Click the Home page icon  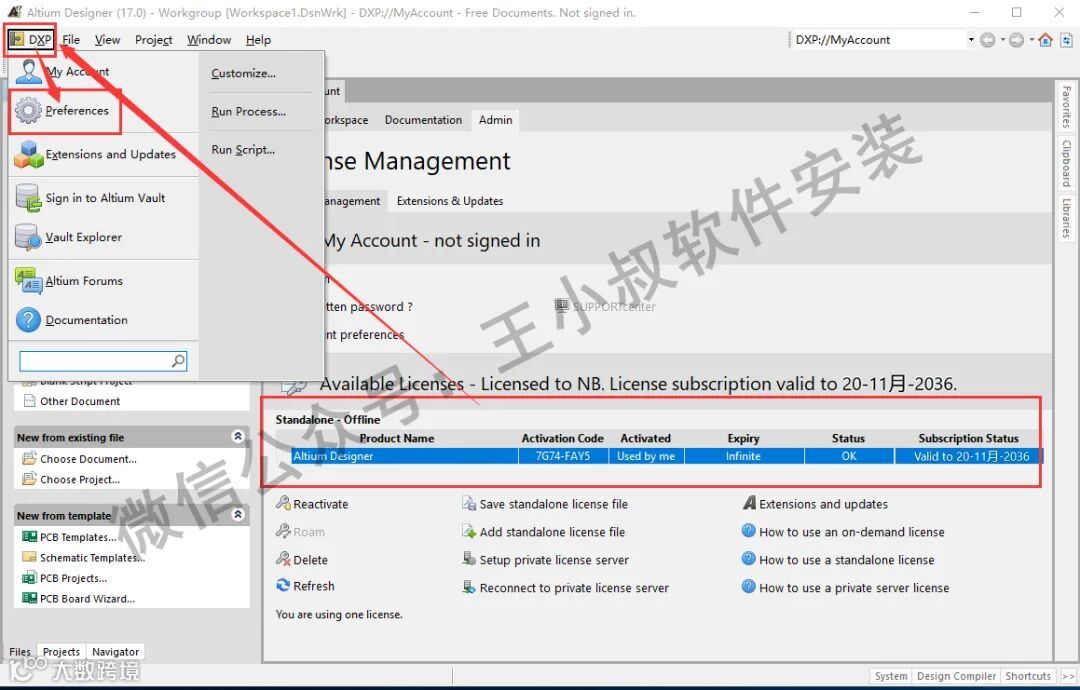(1046, 40)
